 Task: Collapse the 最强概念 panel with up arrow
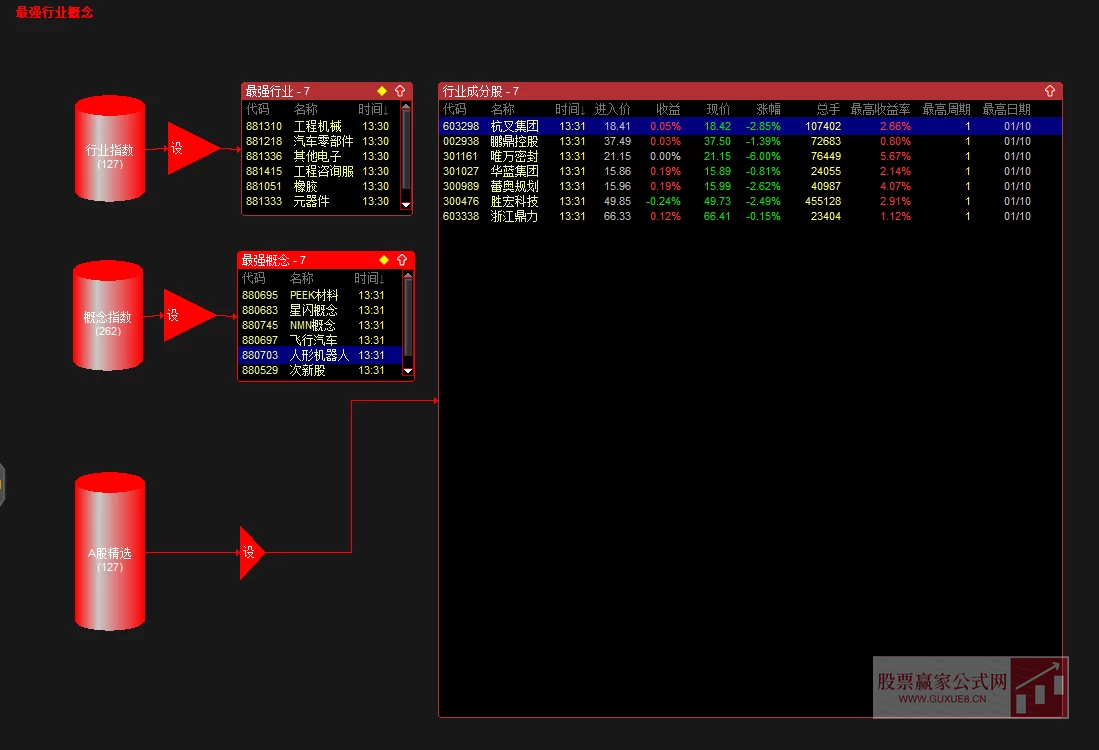point(401,260)
